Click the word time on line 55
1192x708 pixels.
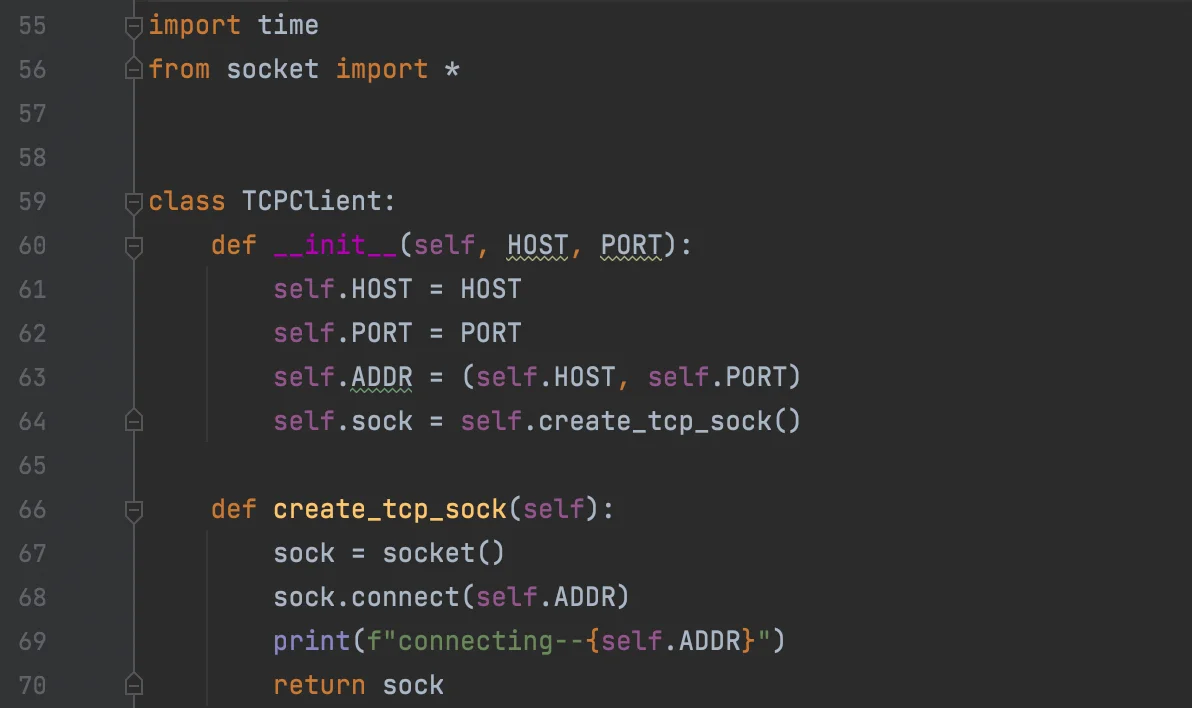tap(288, 26)
